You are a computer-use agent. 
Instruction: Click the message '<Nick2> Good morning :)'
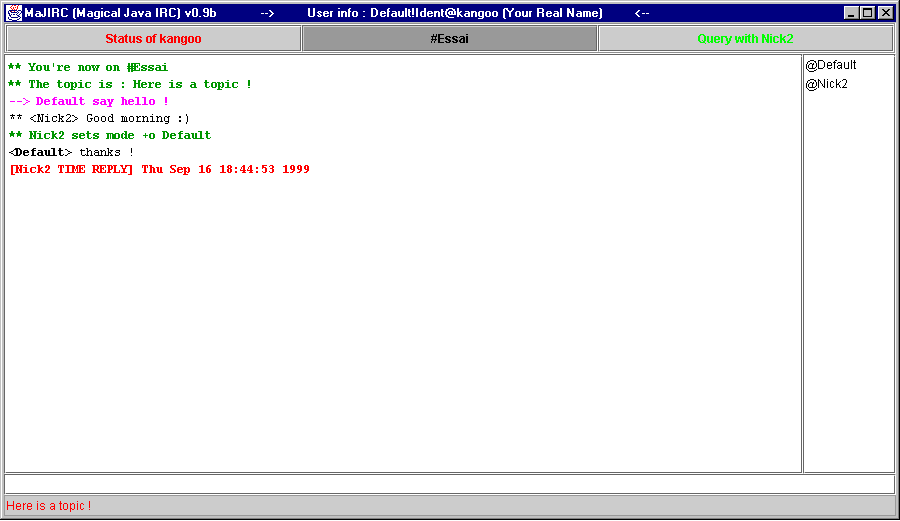click(x=99, y=118)
